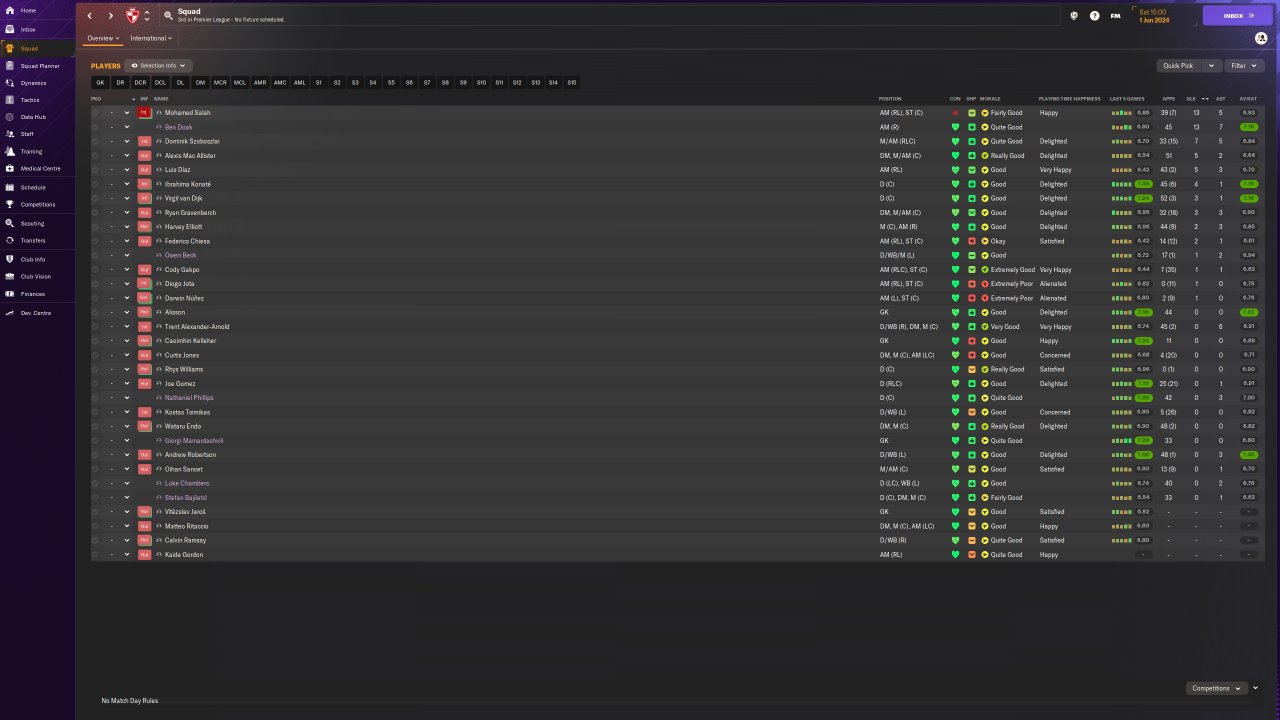Expand the Quick Pick dropdown arrow
1280x720 pixels.
point(1211,66)
